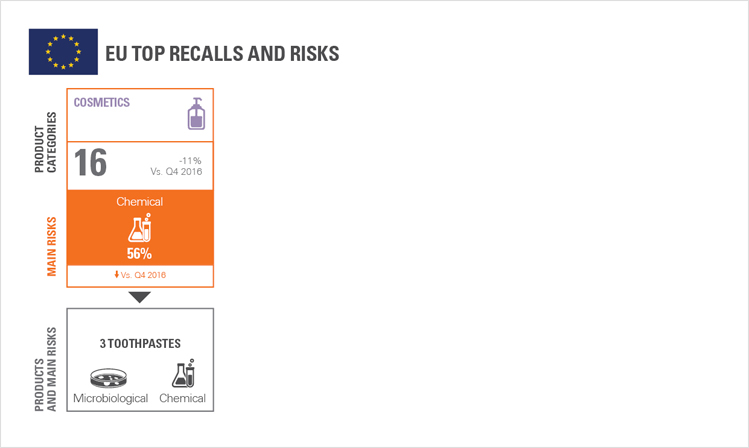The image size is (749, 448).
Task: Click the EU TOP RECALLS AND RISKS title
Action: pos(222,53)
